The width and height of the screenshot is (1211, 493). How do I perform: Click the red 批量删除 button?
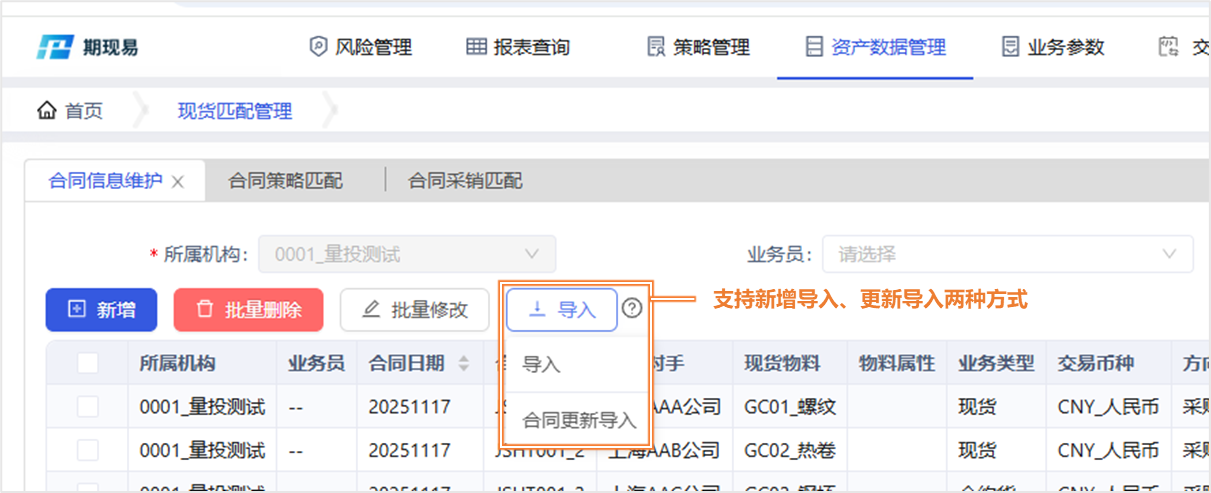[248, 310]
